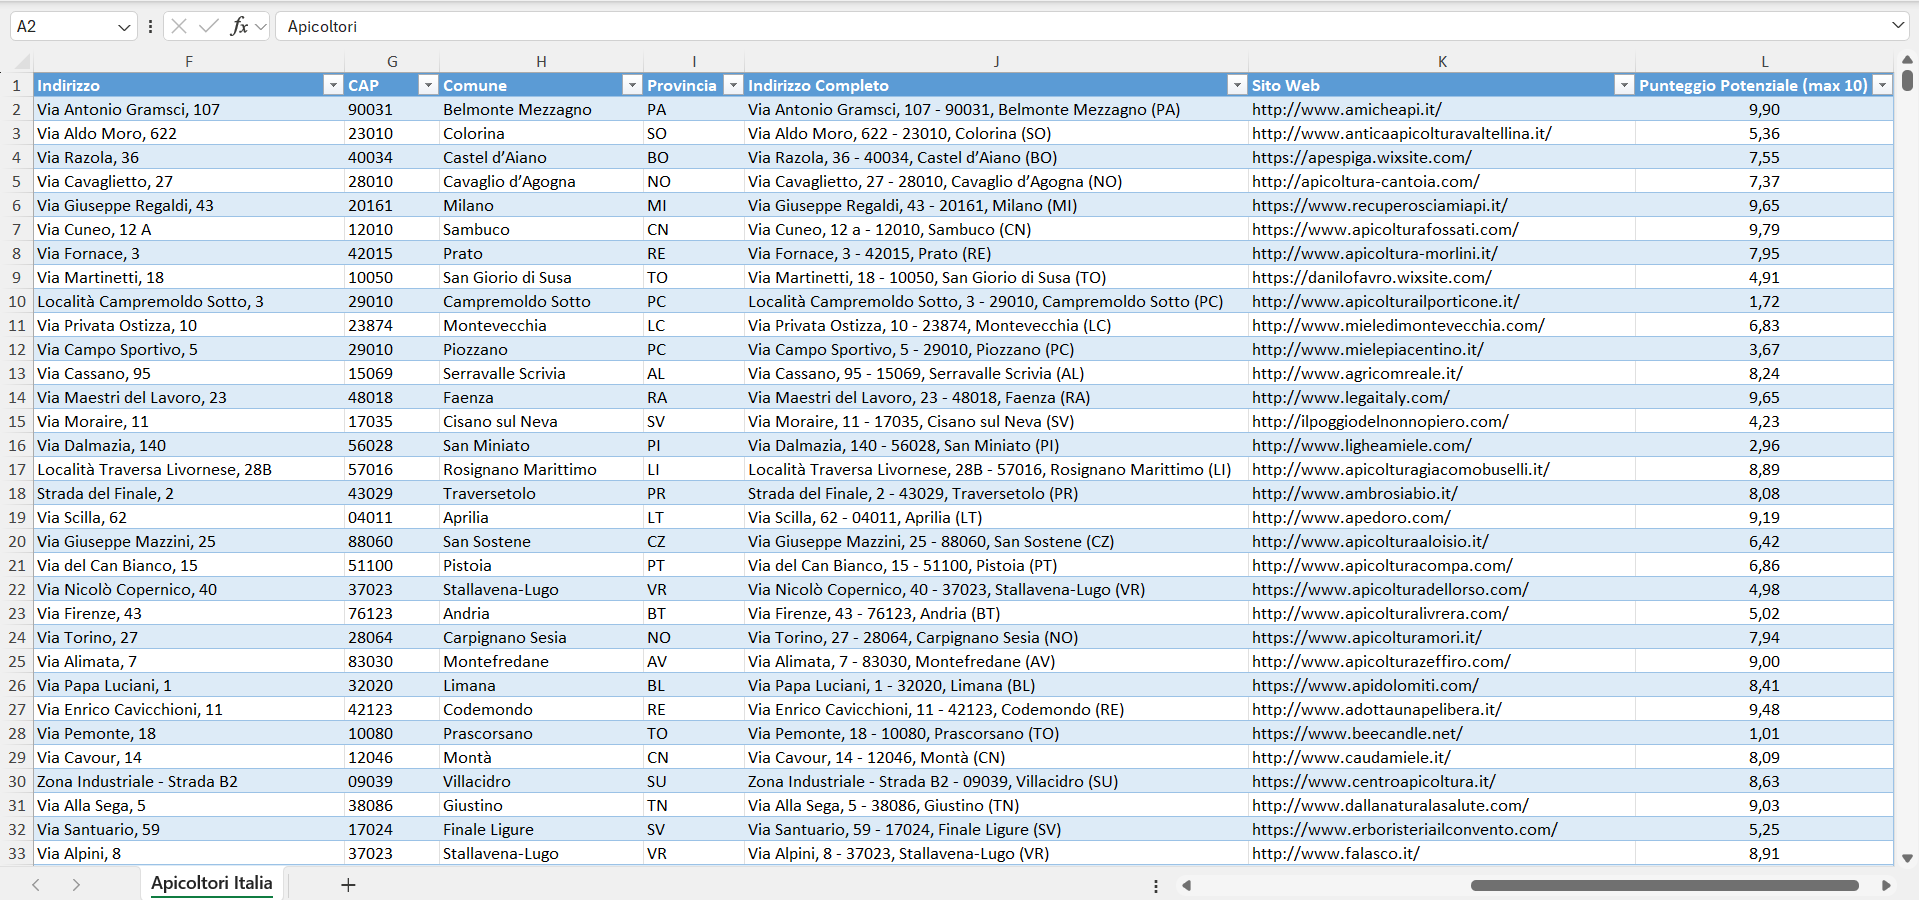This screenshot has height=900, width=1919.
Task: Click the formula bar options dots icon
Action: [150, 26]
